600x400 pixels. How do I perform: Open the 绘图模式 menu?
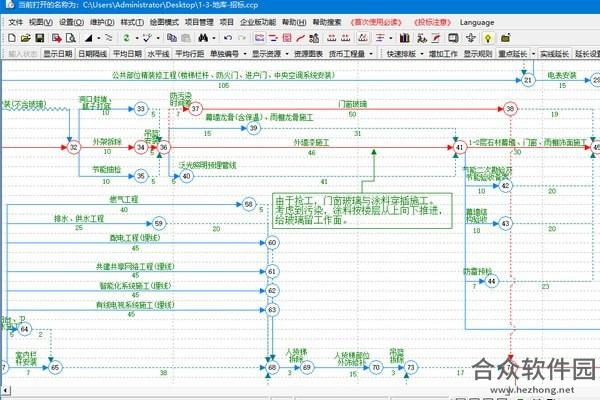(164, 22)
